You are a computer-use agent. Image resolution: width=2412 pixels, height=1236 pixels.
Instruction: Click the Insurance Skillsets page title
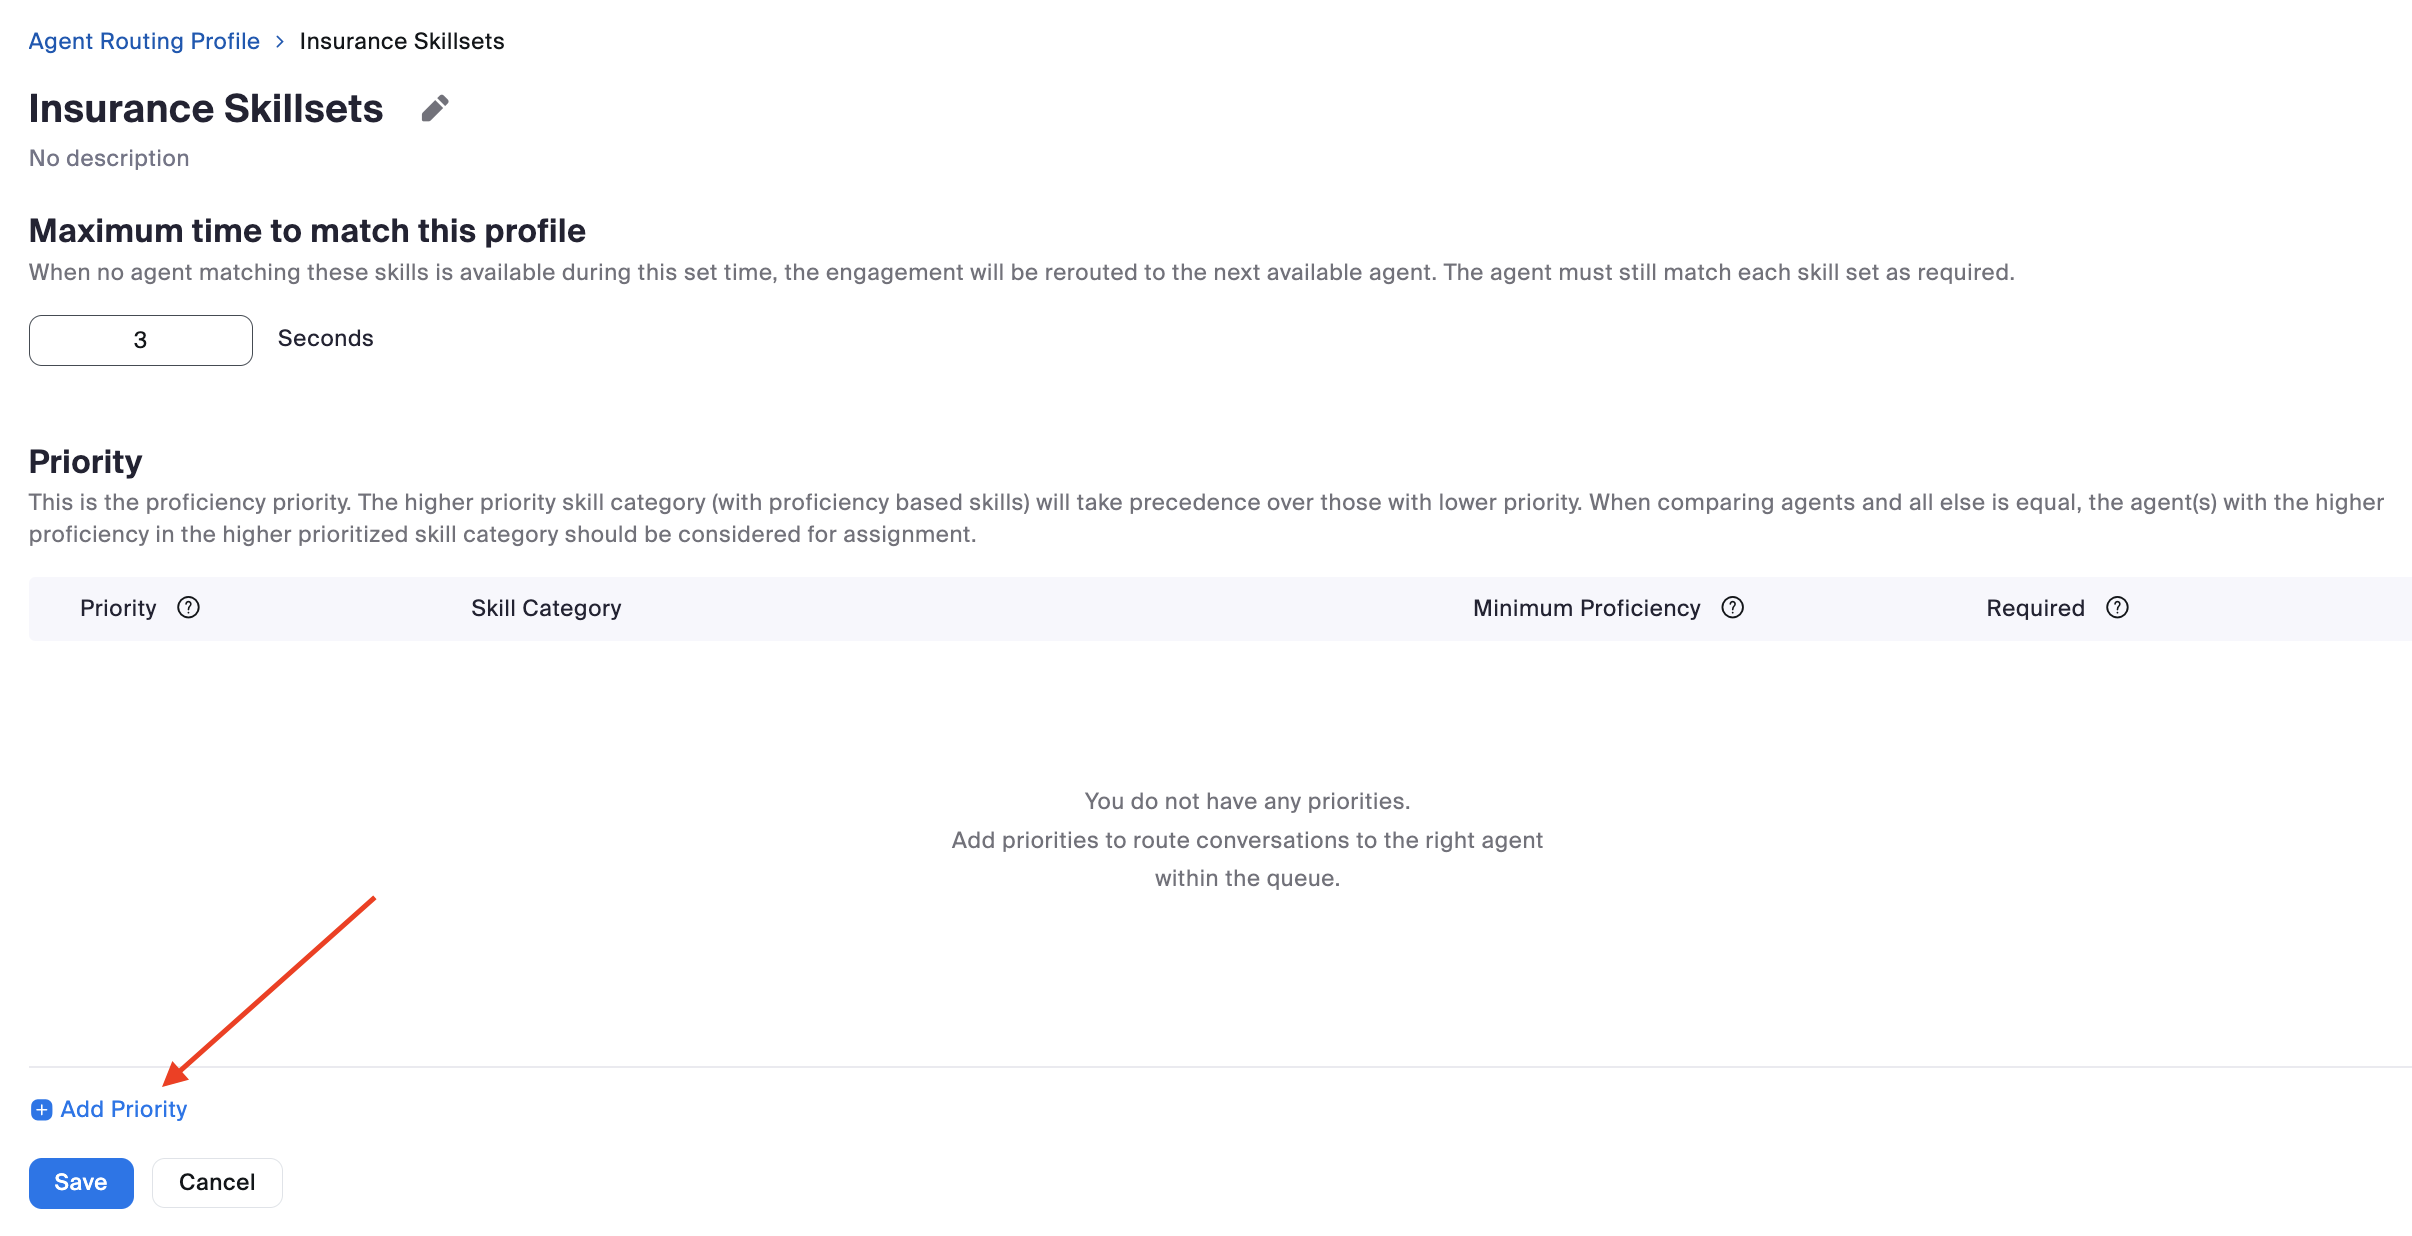(x=206, y=108)
